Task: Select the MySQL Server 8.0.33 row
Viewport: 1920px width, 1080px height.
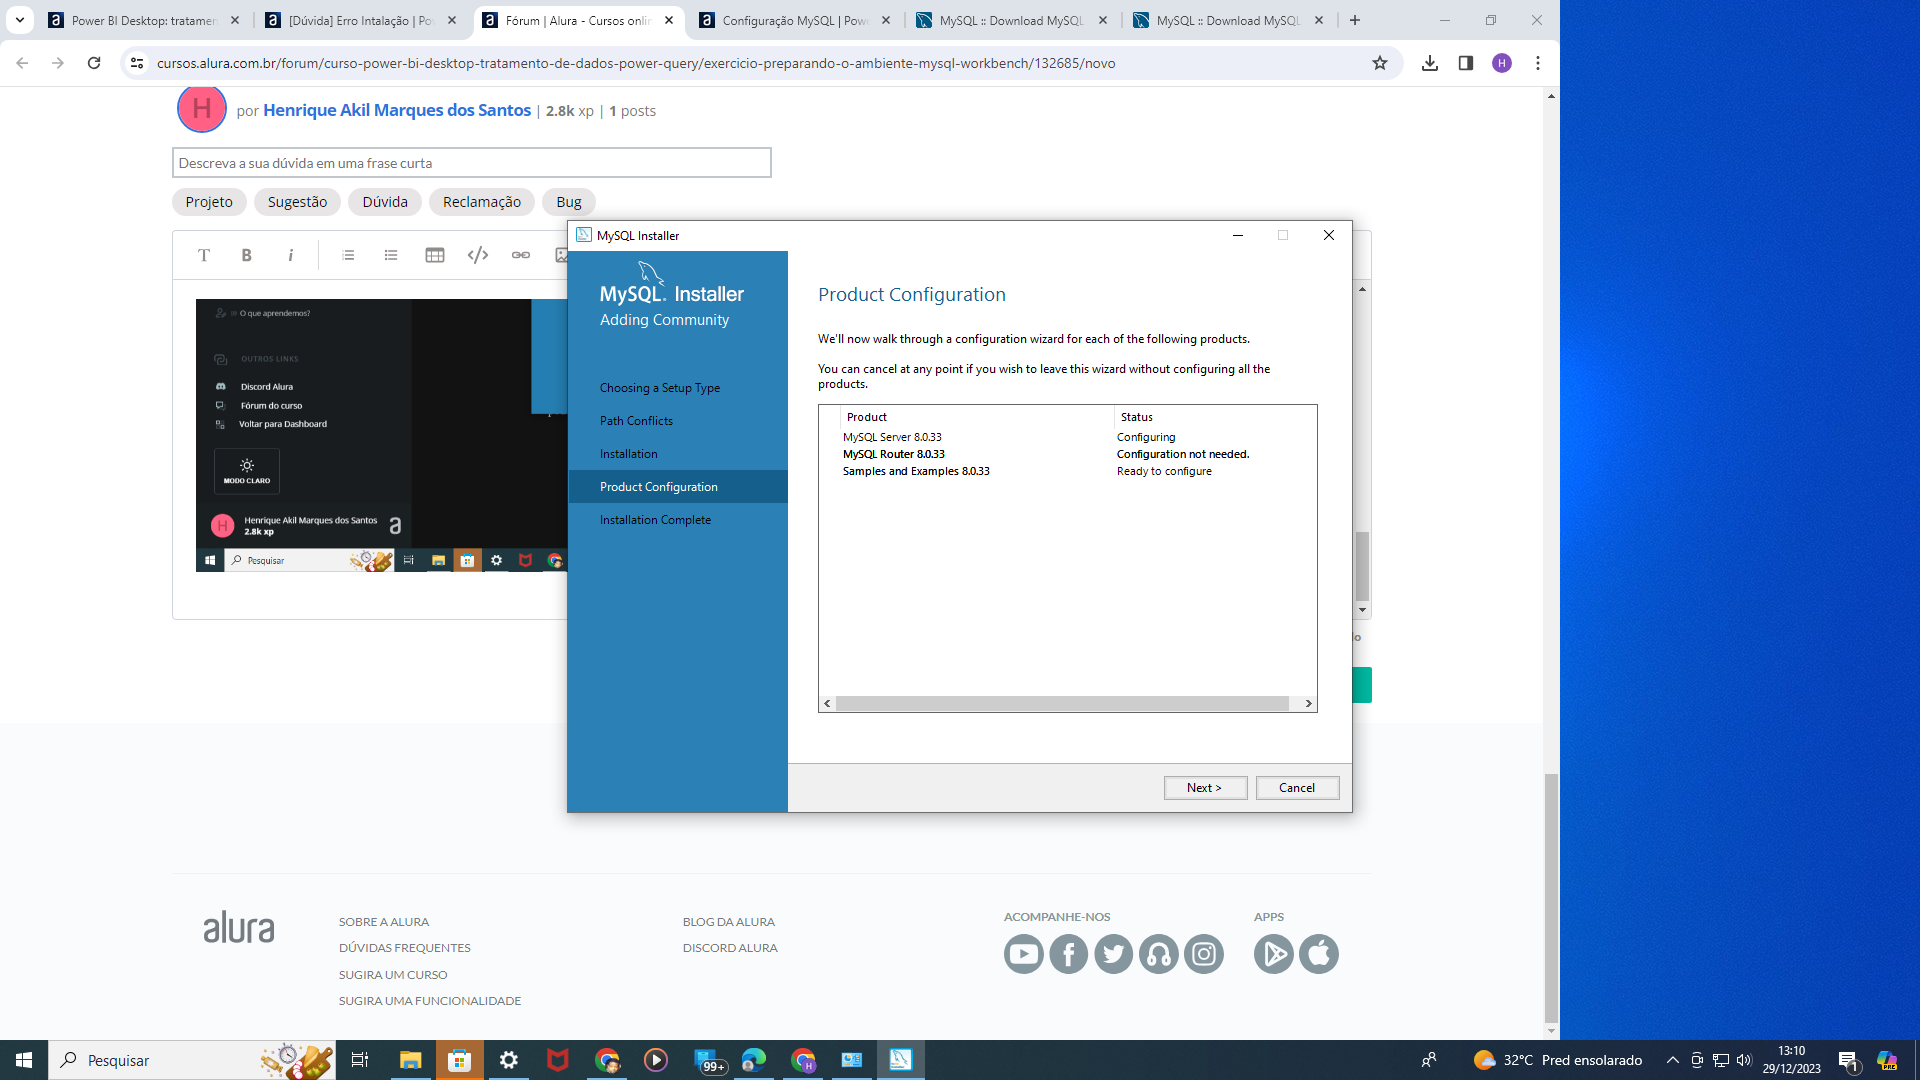Action: [x=1067, y=437]
